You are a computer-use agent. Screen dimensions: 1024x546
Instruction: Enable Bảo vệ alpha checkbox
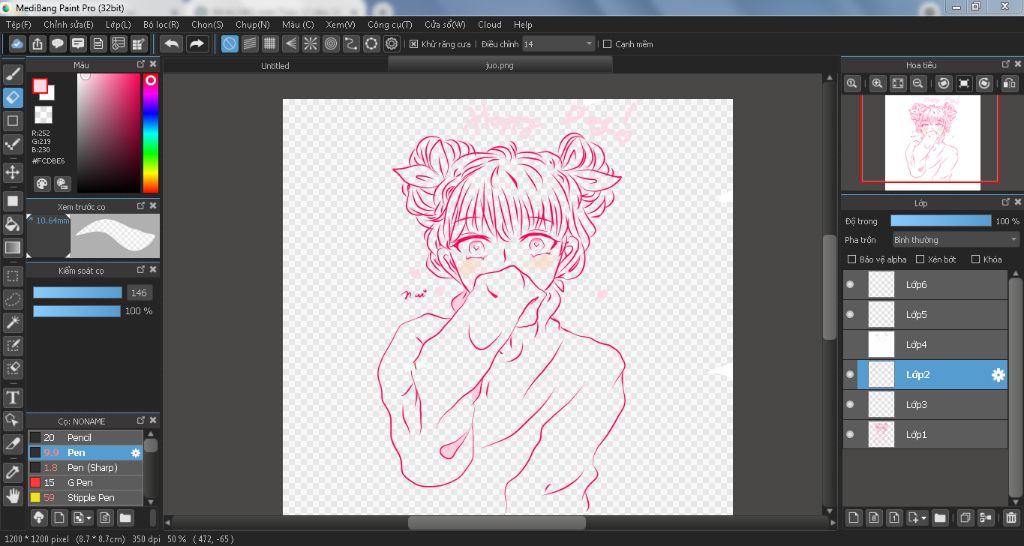tap(852, 259)
